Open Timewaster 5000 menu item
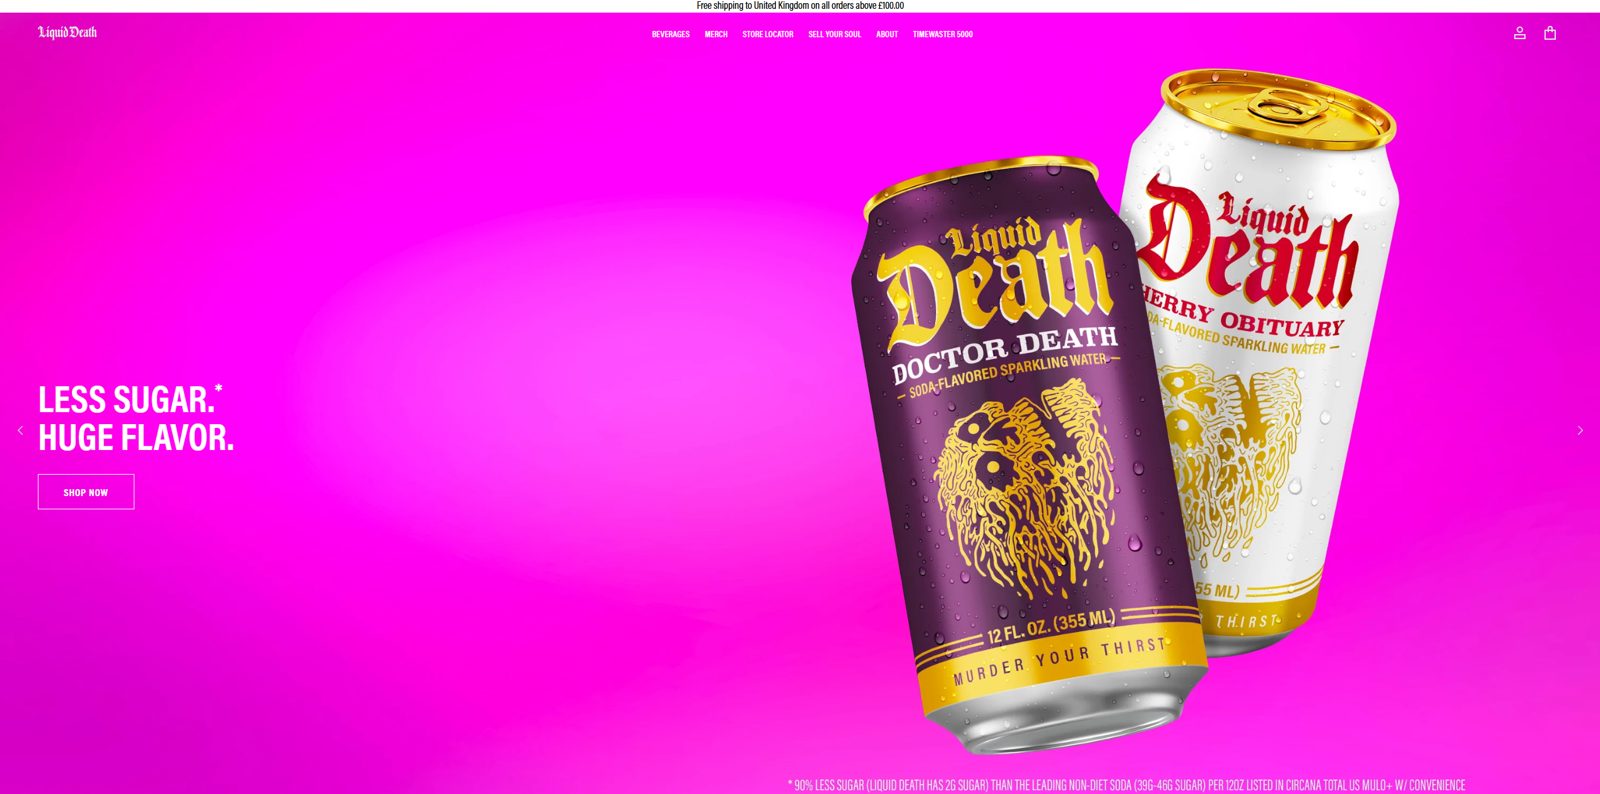The width and height of the screenshot is (1600, 794). tap(942, 34)
